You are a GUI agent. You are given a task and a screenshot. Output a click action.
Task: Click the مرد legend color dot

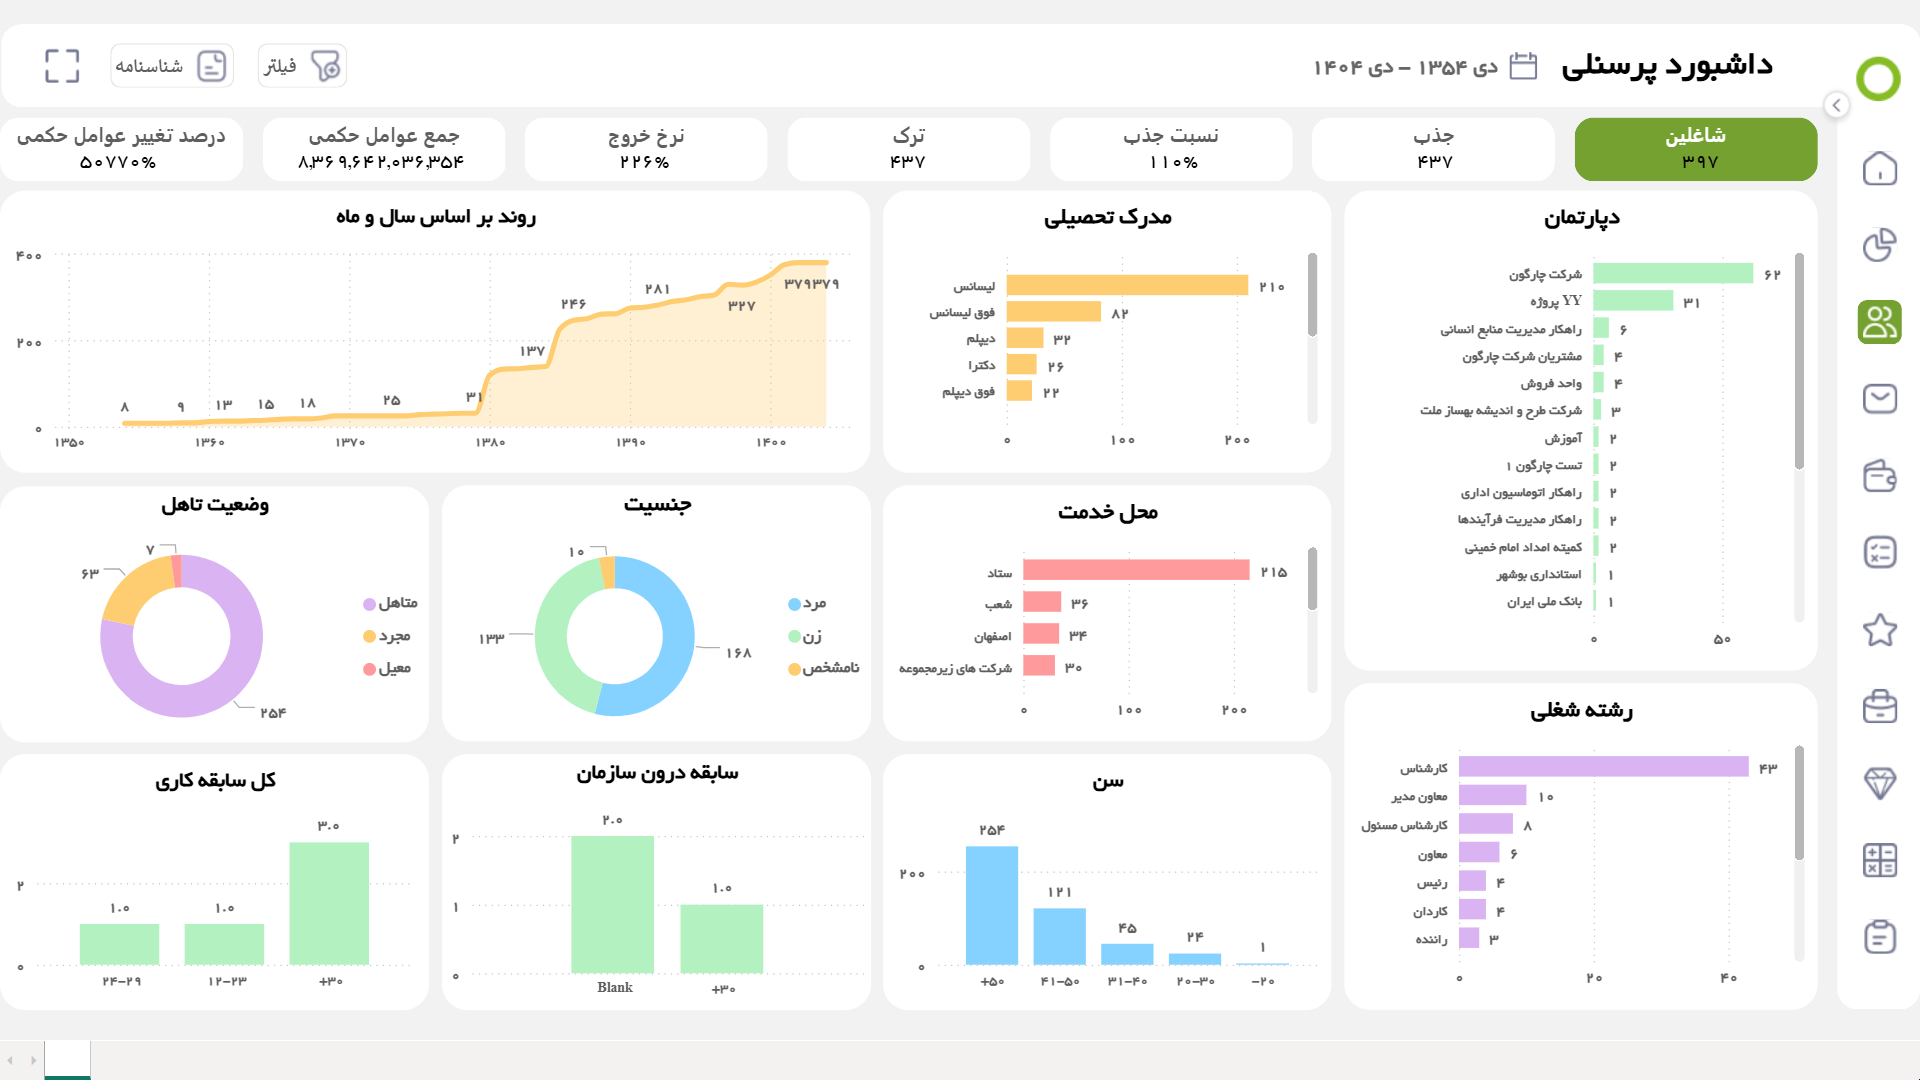[x=794, y=604]
